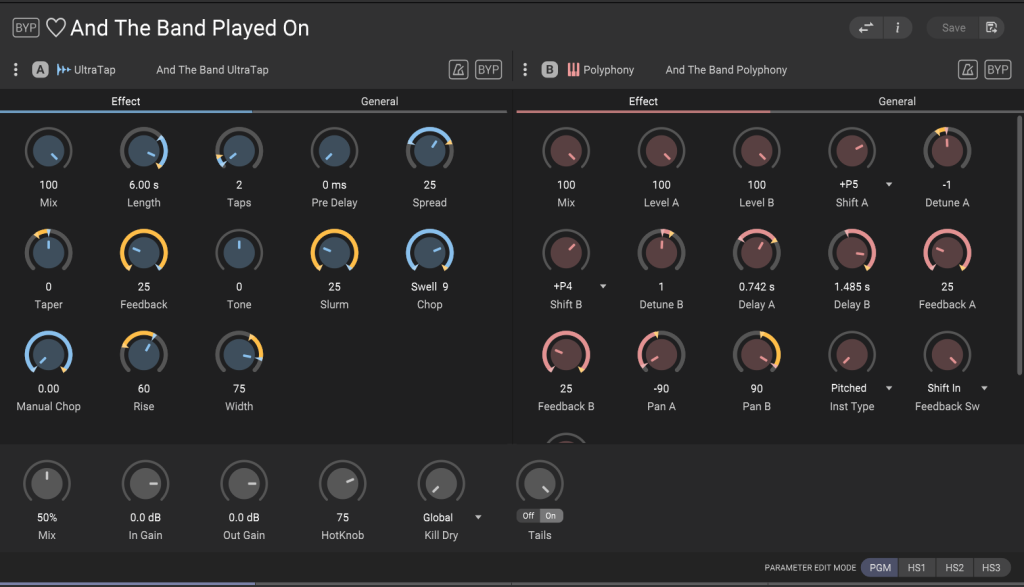The width and height of the screenshot is (1024, 587).
Task: Click the Save button
Action: 953,27
